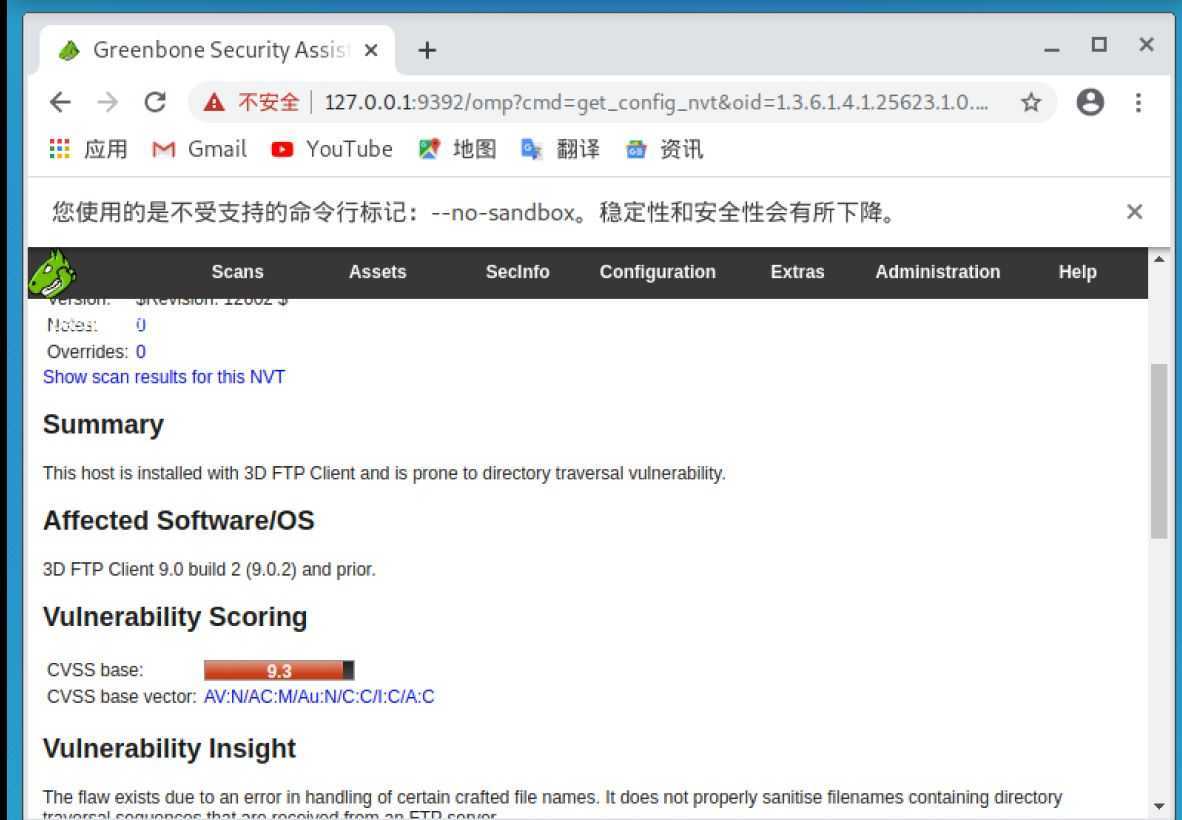Open the Chrome profile avatar
The image size is (1182, 820).
tap(1090, 102)
